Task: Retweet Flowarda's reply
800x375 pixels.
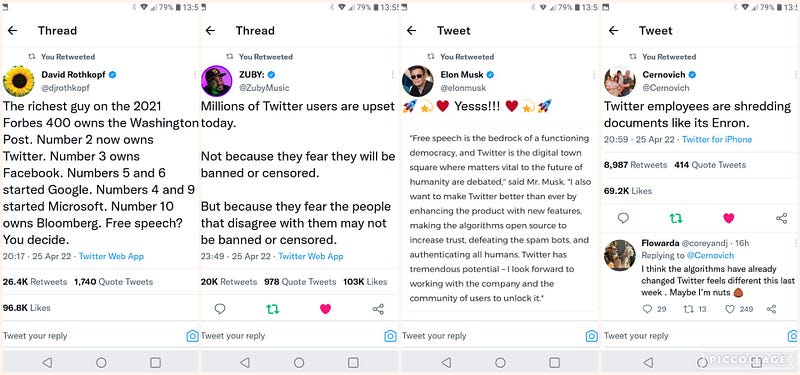Action: 688,309
